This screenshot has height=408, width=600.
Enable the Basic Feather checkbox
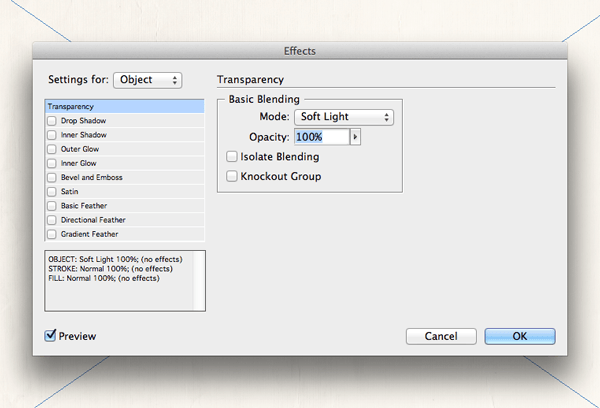tap(52, 206)
